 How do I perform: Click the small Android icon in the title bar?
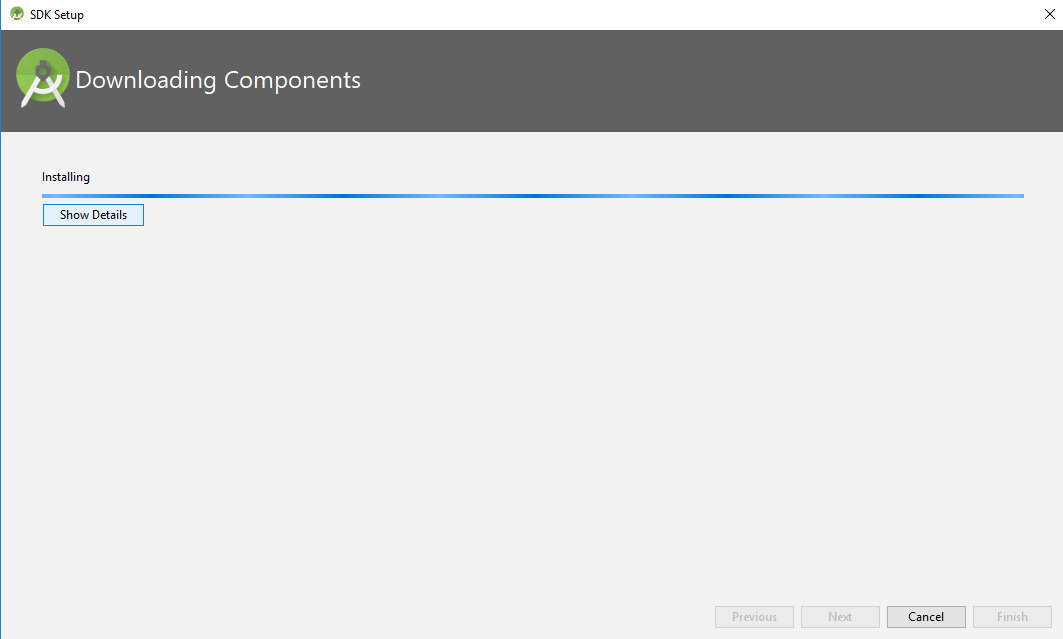(x=16, y=15)
